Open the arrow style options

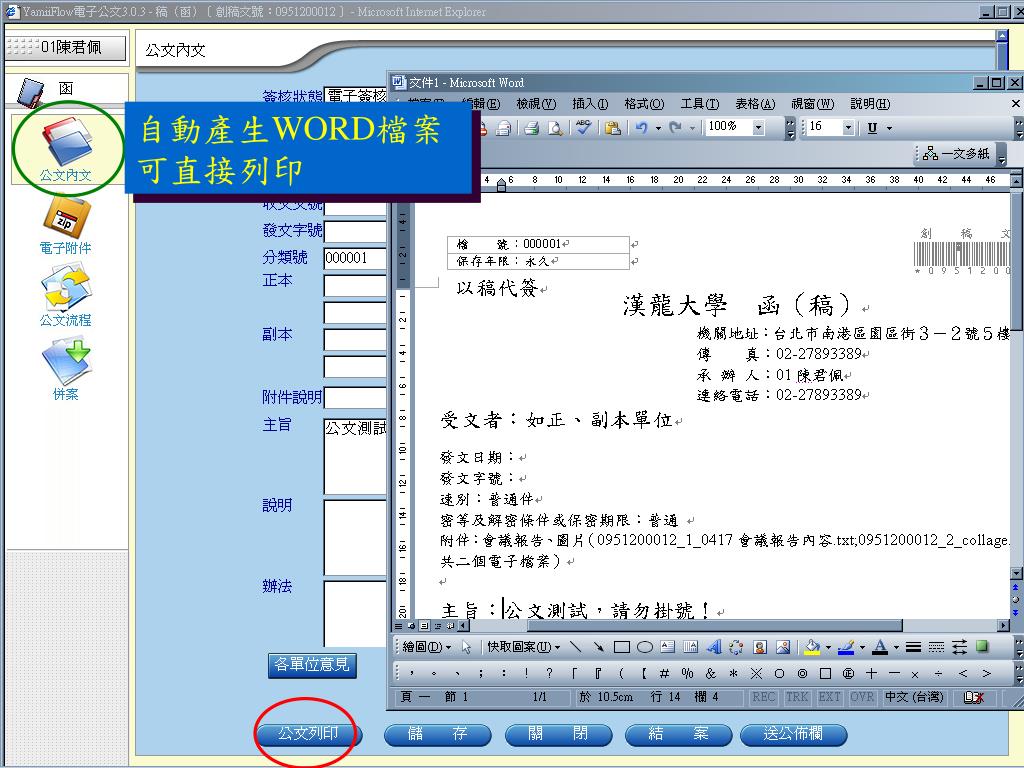tap(959, 647)
